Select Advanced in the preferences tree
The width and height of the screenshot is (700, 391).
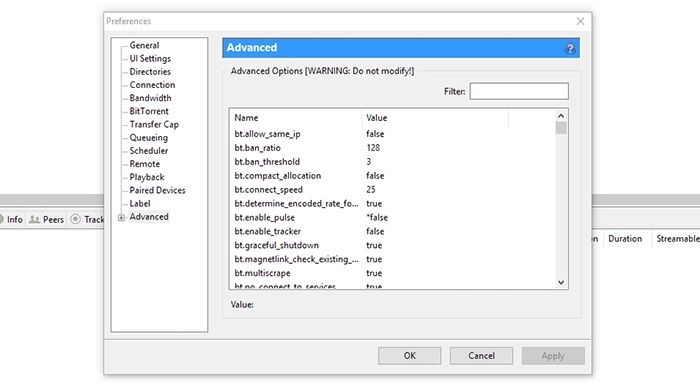pos(149,216)
